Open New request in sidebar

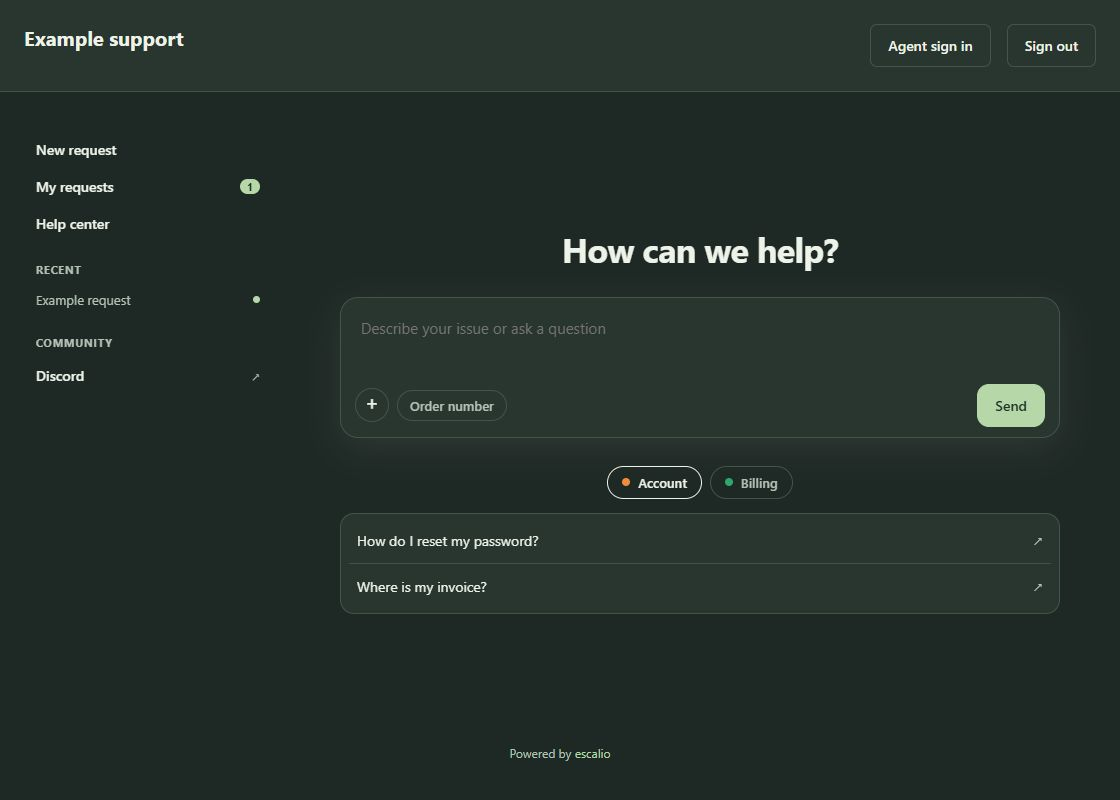[148, 150]
